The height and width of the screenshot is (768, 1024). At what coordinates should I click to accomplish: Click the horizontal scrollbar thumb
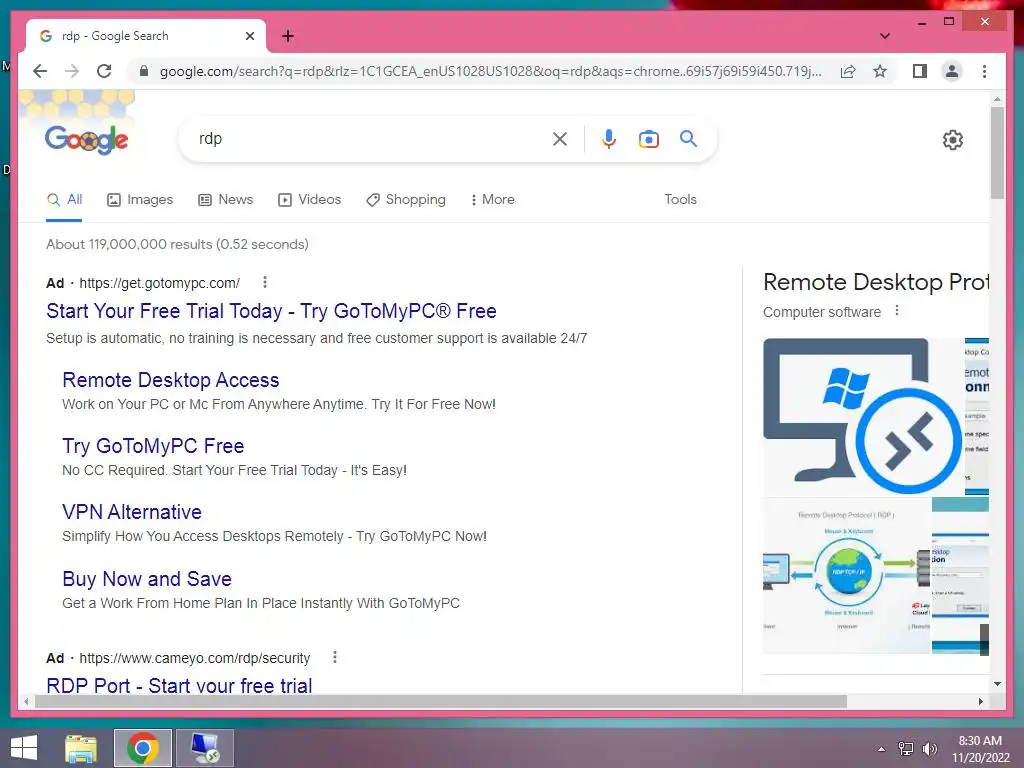click(441, 701)
